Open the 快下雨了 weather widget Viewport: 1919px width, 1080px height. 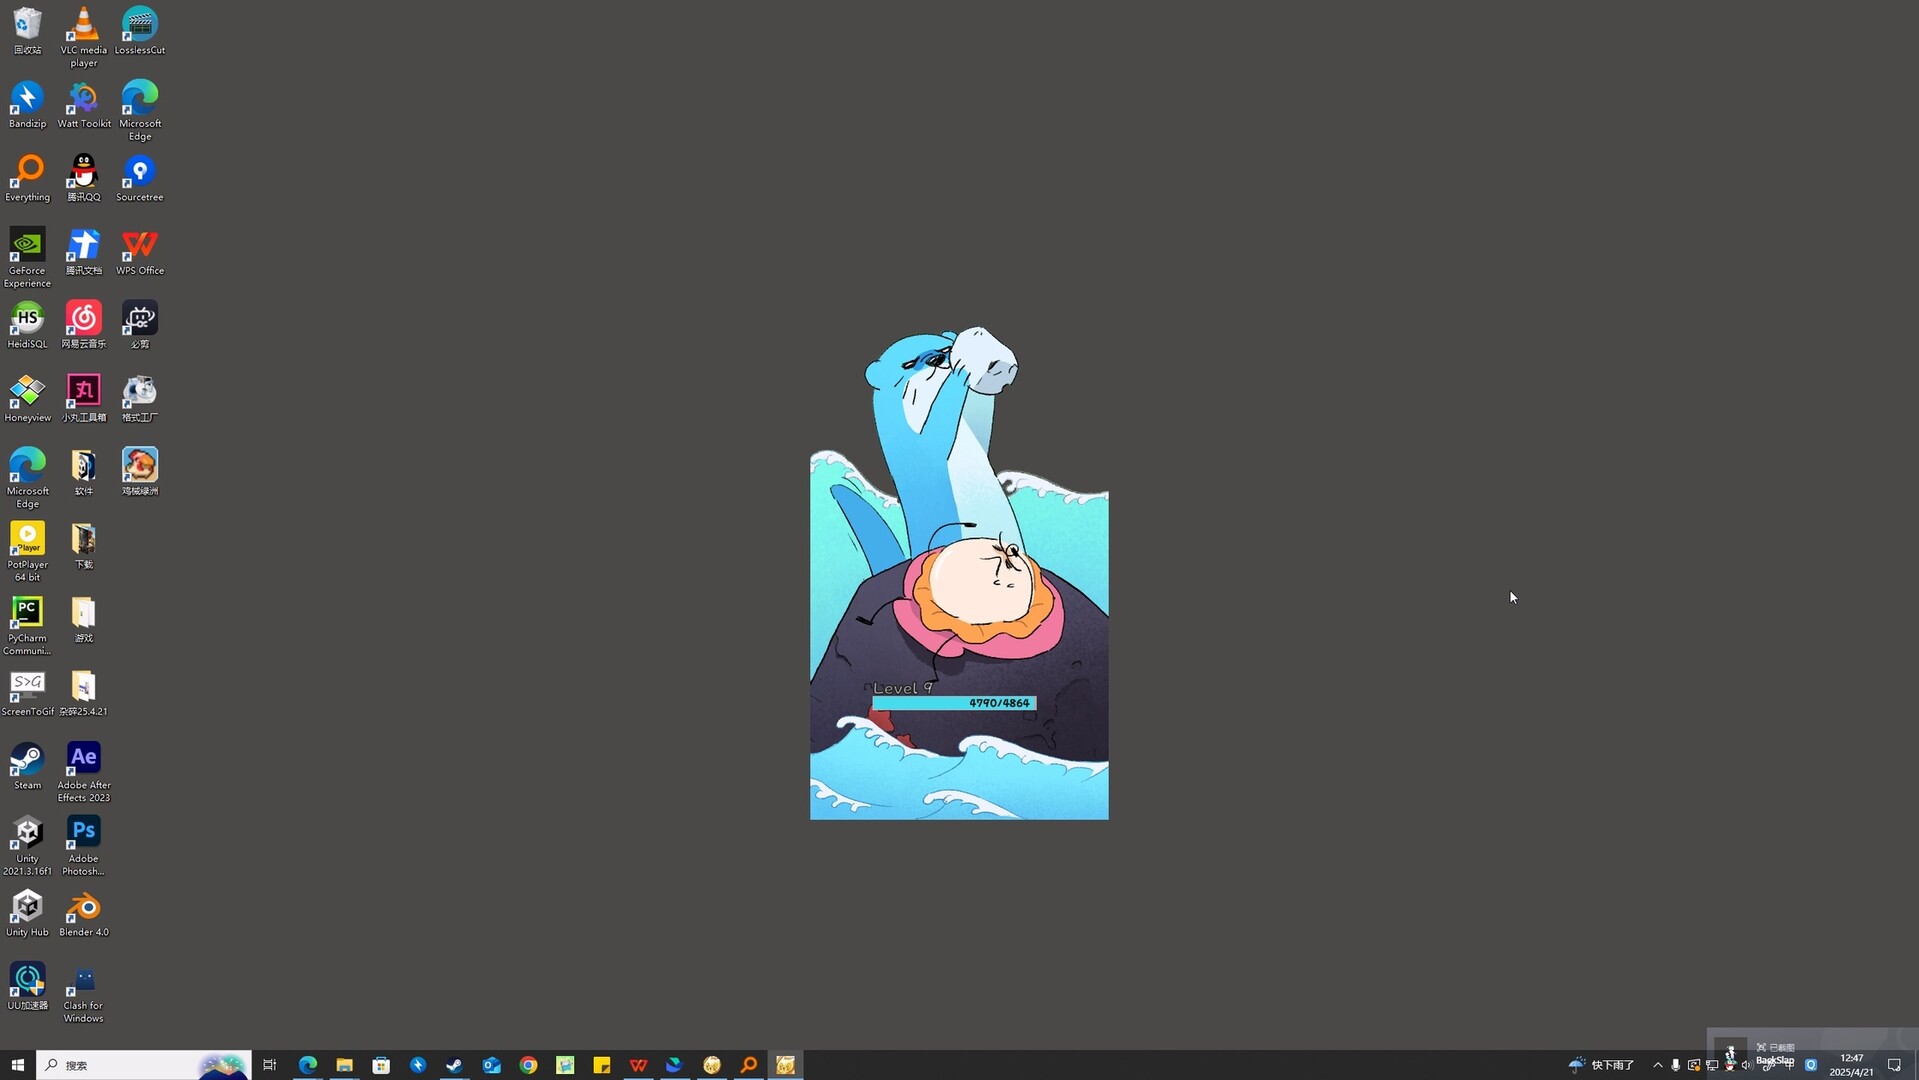point(1601,1065)
